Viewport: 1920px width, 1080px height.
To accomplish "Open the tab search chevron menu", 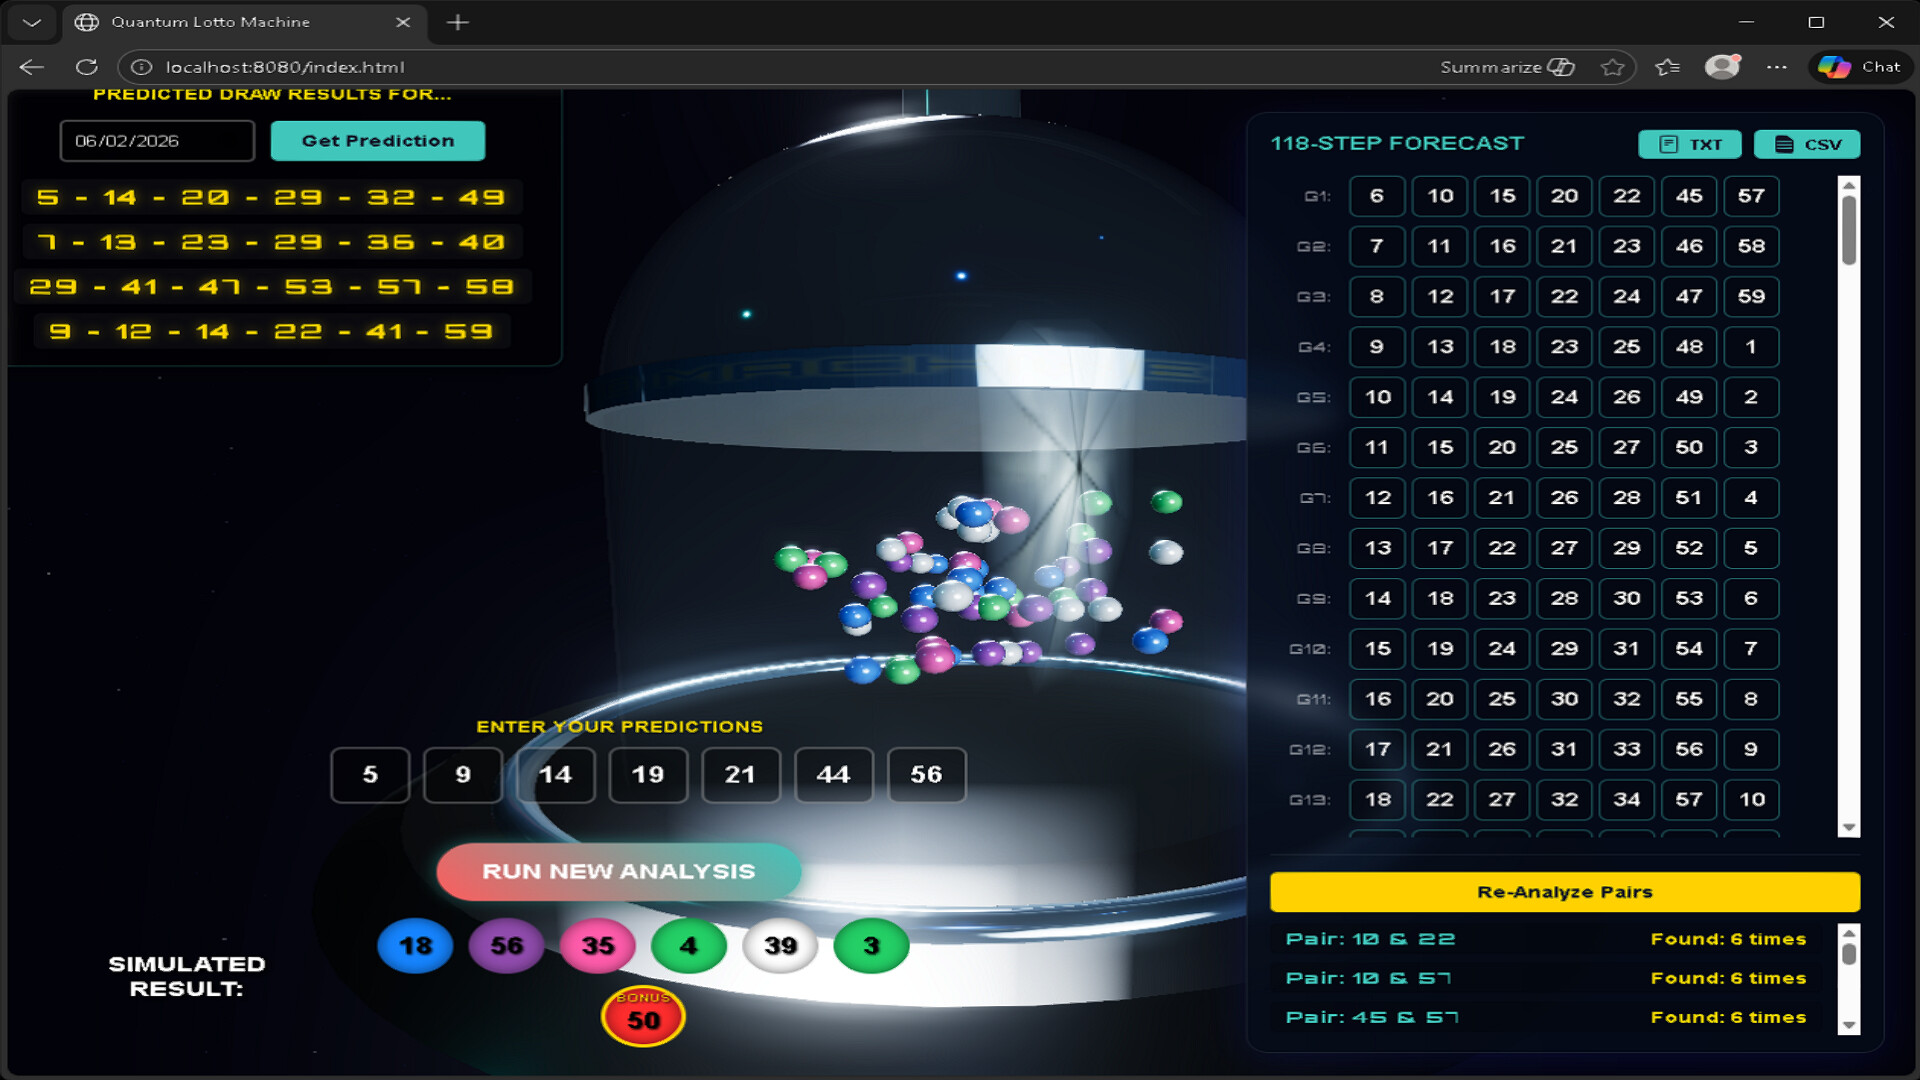I will pyautogui.click(x=31, y=21).
